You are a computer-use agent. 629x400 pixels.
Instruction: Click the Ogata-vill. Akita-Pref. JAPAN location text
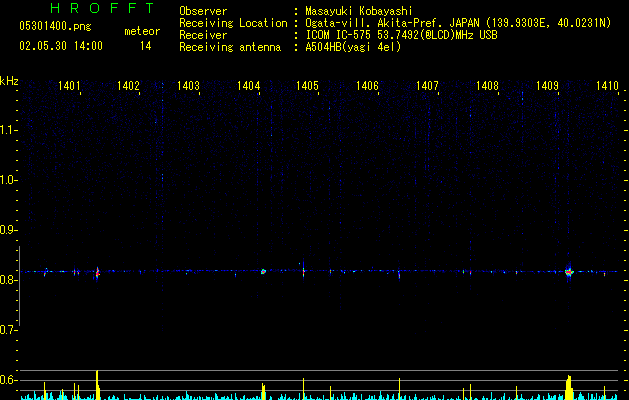click(x=458, y=23)
